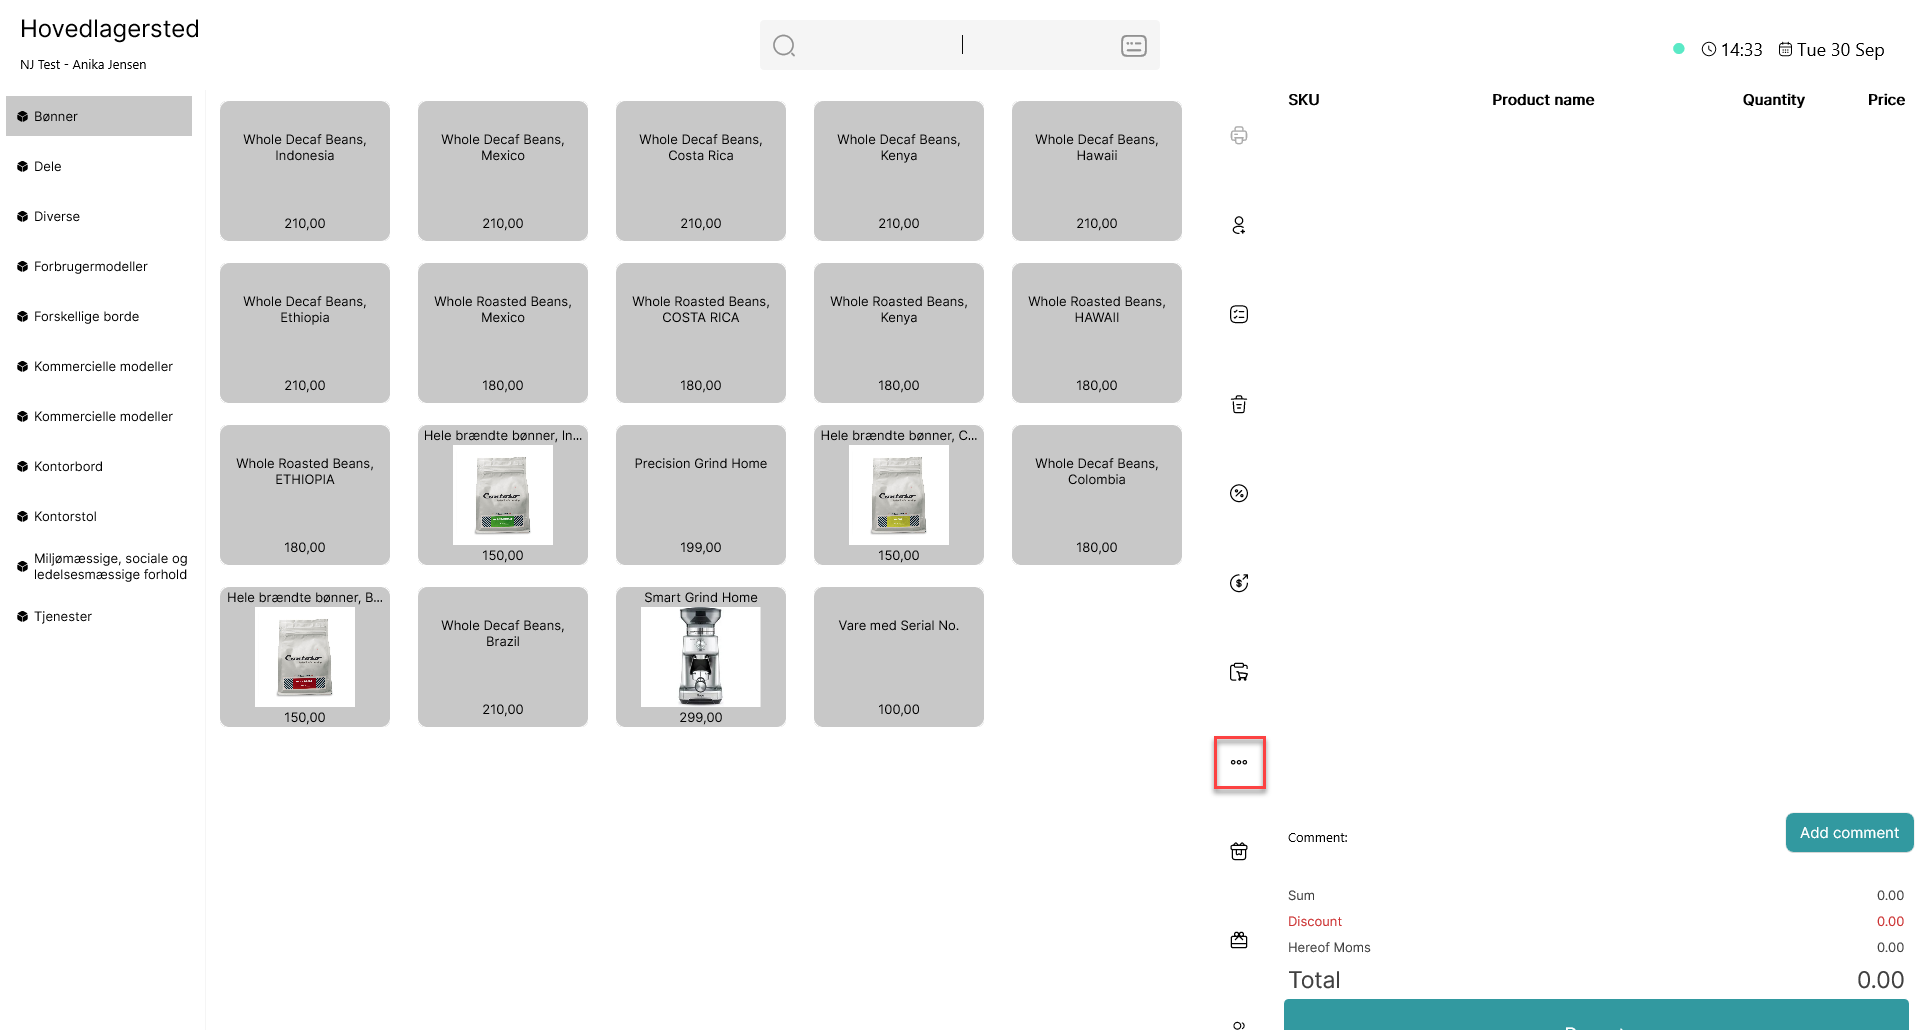Screen dimensions: 1920x1030
Task: Open the three-dots more options menu
Action: [x=1239, y=762]
